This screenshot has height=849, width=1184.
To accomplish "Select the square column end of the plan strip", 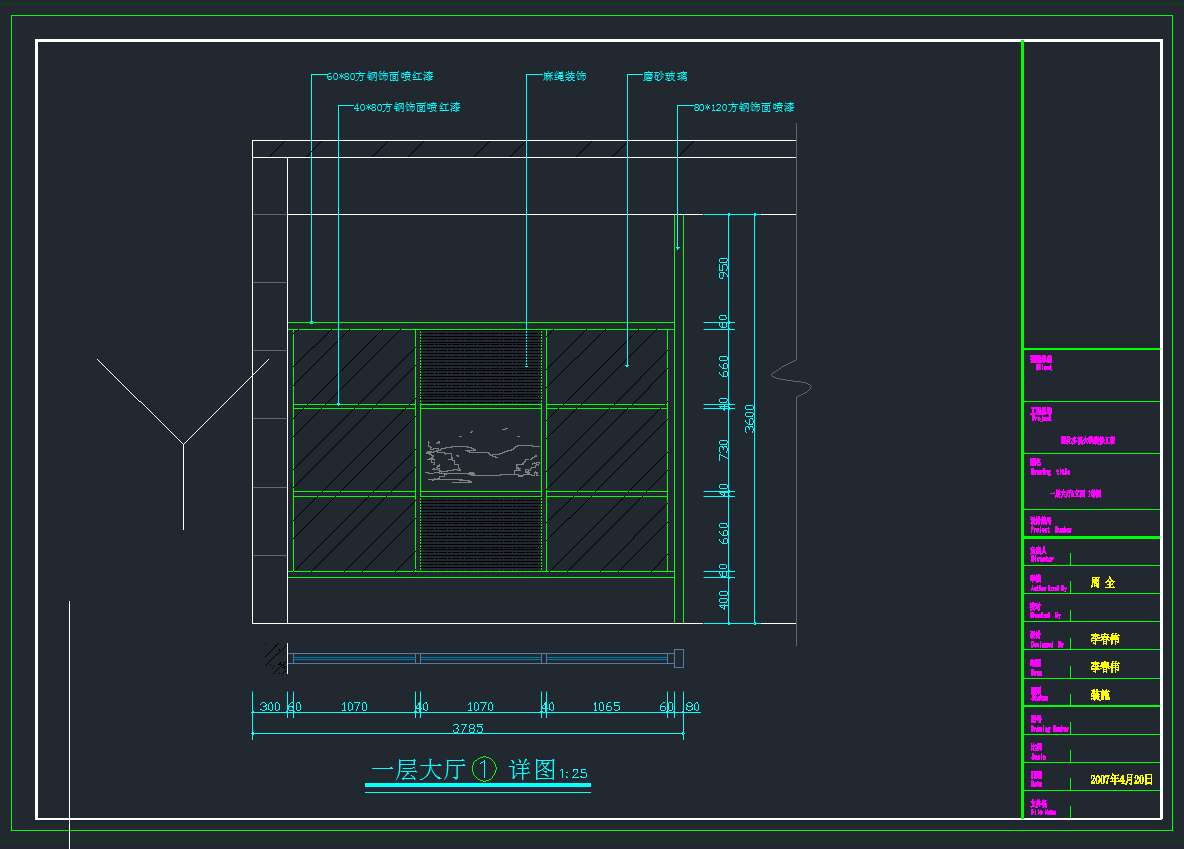I will 680,657.
